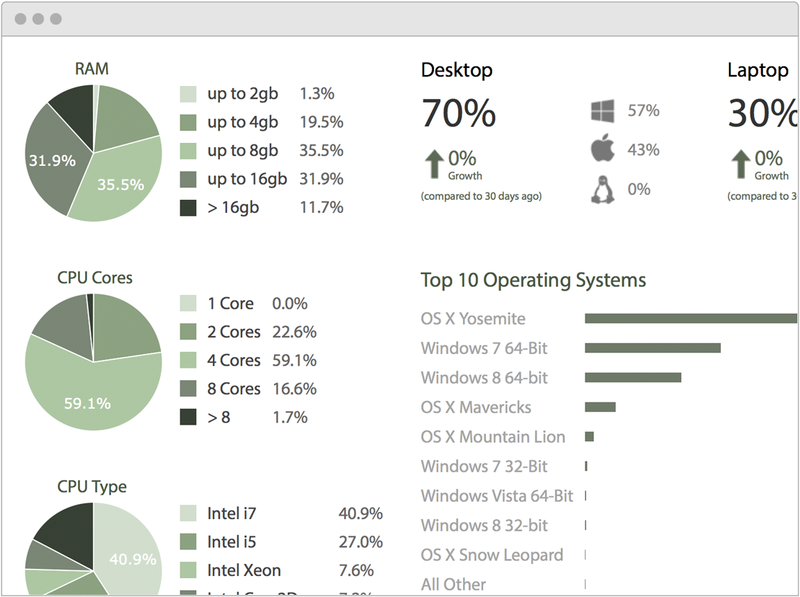The height and width of the screenshot is (597, 800).
Task: Click the 'Windows 7 32-Bit' label
Action: pyautogui.click(x=484, y=466)
